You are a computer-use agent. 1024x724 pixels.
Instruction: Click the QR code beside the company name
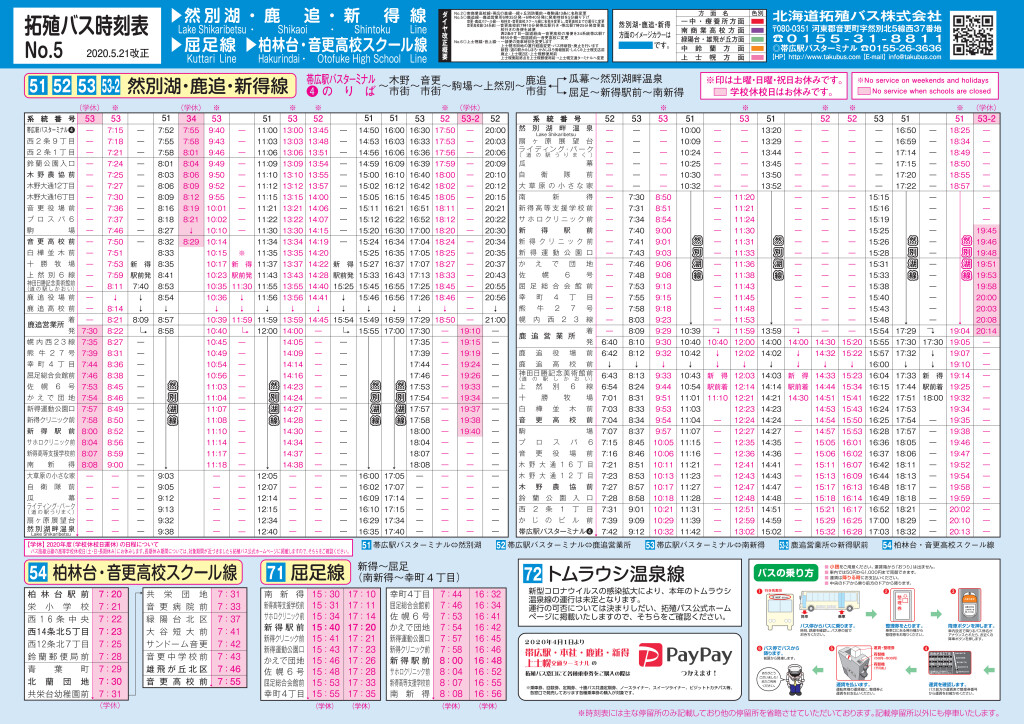(x=973, y=35)
